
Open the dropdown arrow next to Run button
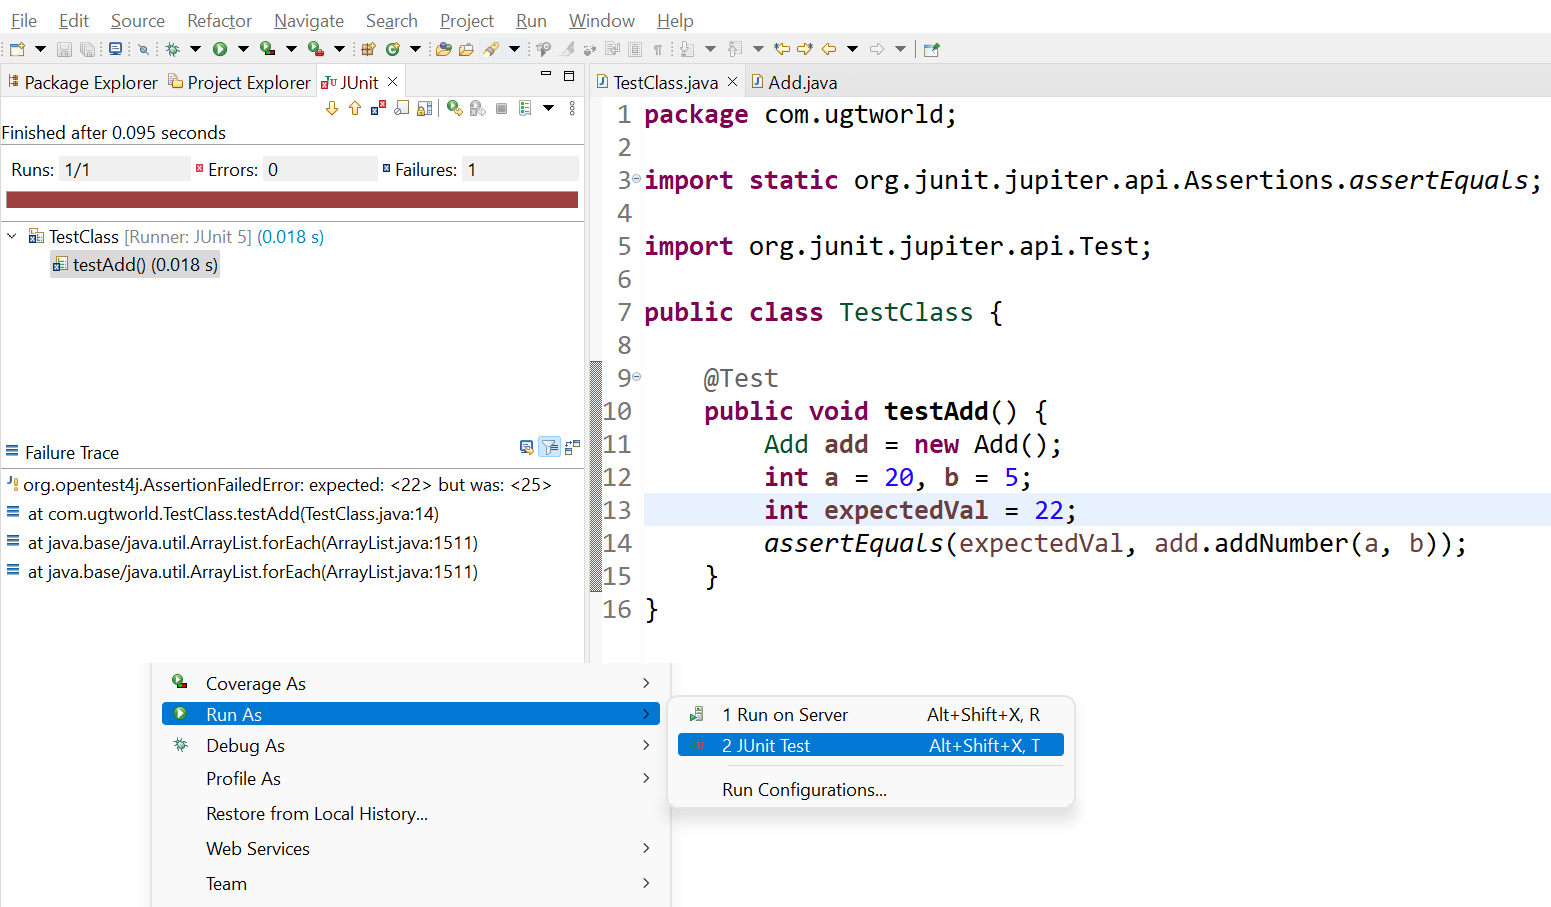pos(243,49)
